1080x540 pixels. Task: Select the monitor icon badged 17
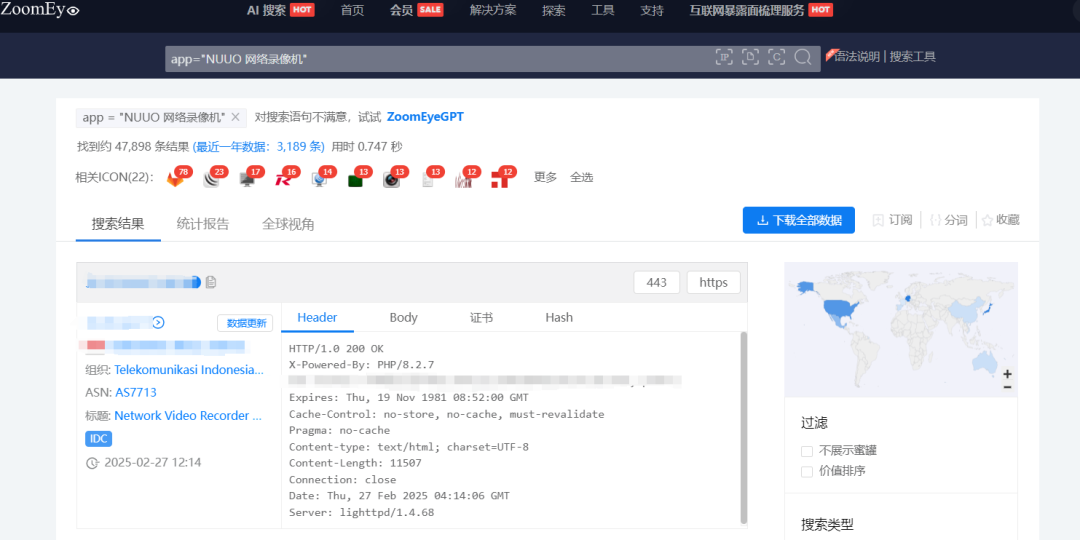(247, 179)
